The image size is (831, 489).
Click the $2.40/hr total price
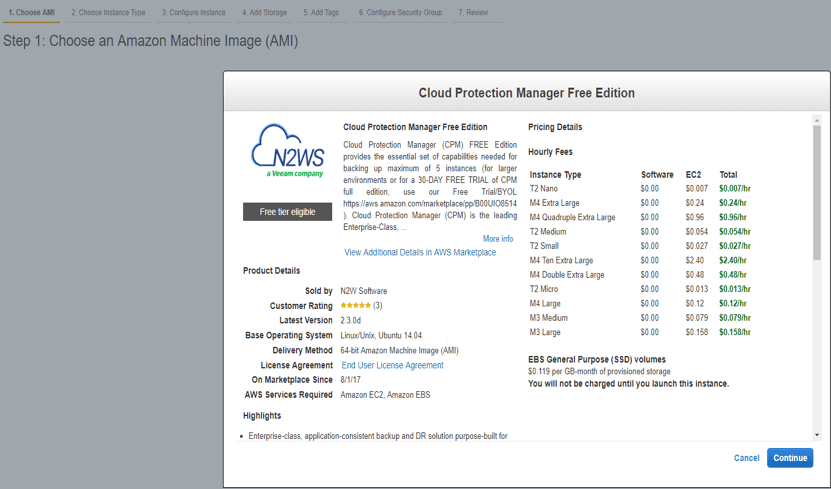tap(732, 260)
